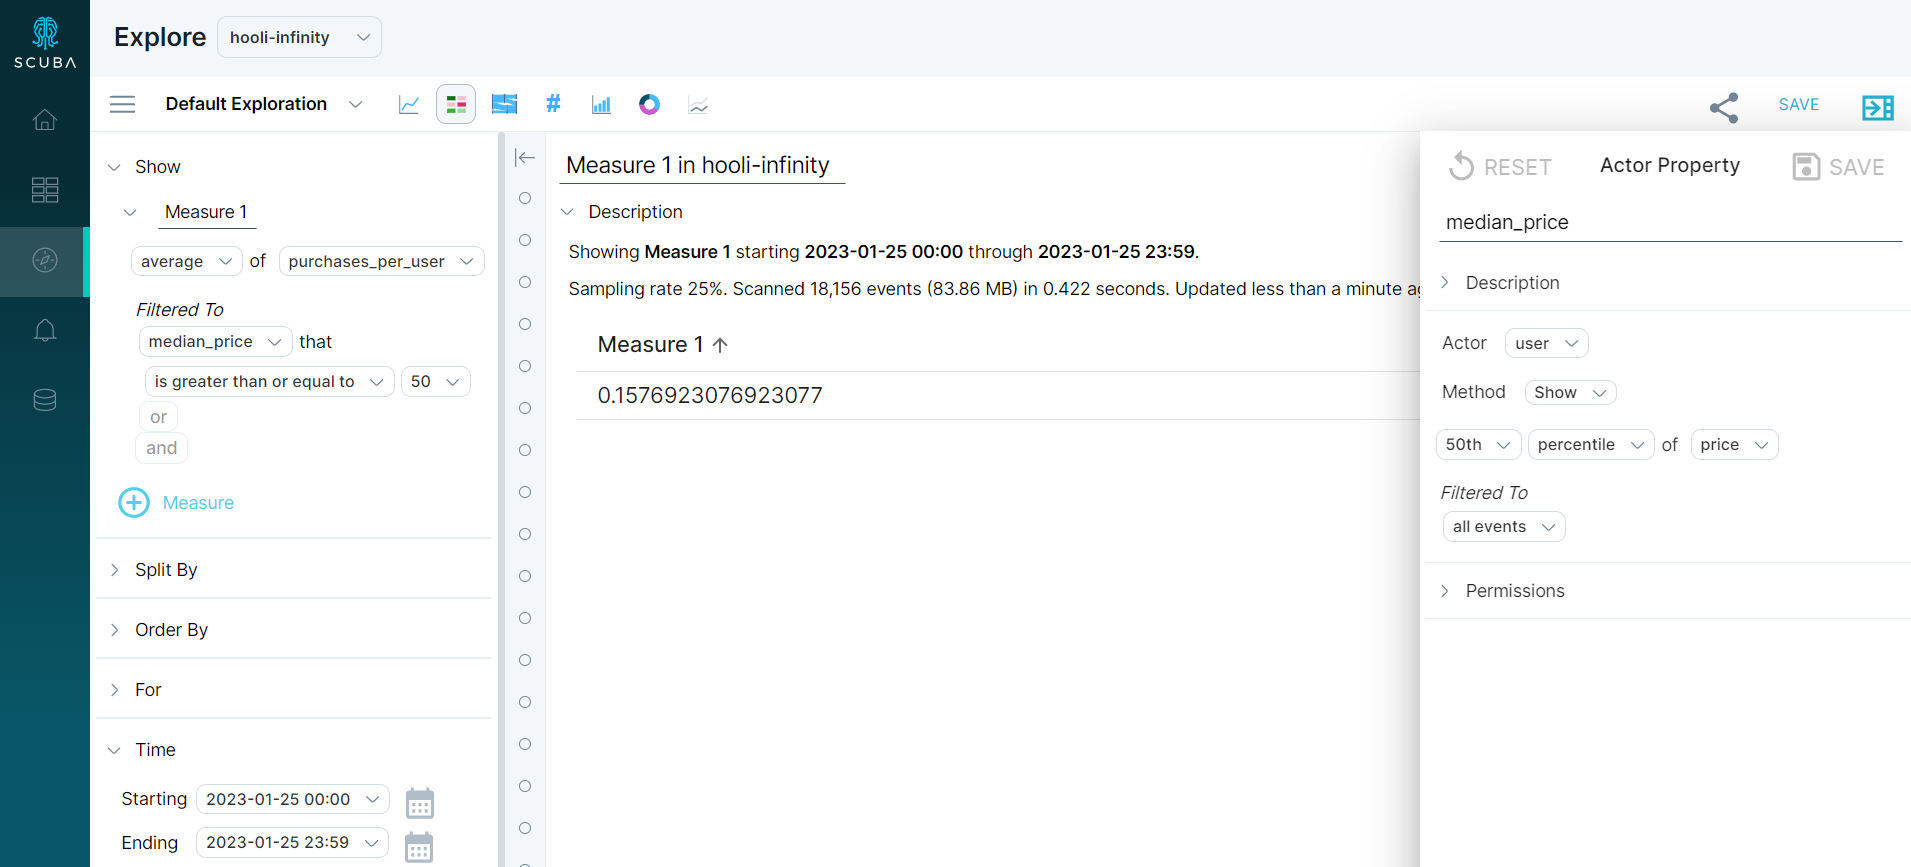Change the Method 'Show' dropdown
This screenshot has width=1911, height=867.
point(1570,392)
